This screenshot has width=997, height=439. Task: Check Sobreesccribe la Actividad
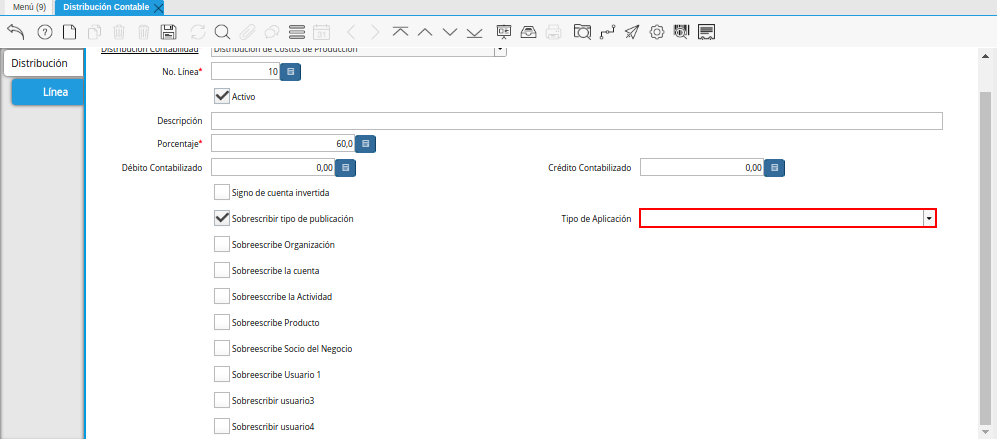222,296
